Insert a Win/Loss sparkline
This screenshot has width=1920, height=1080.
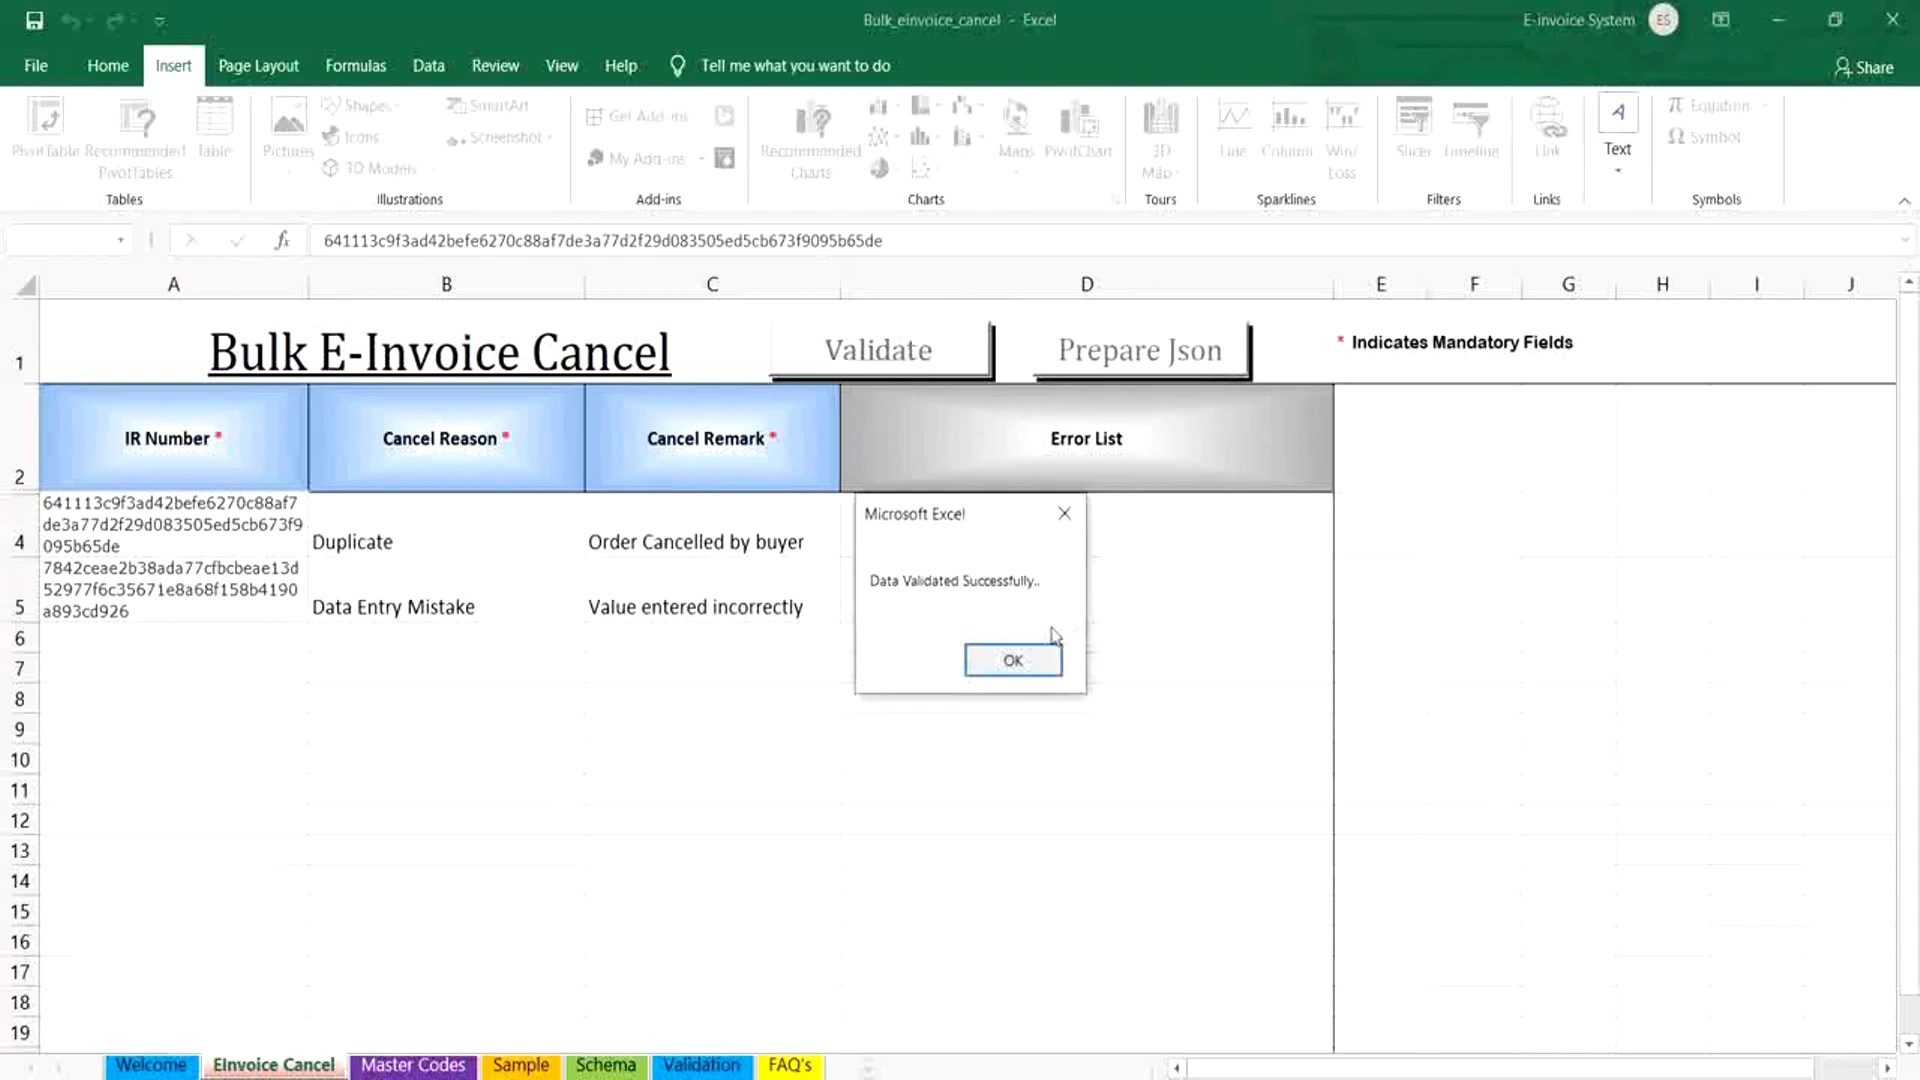(x=1342, y=138)
